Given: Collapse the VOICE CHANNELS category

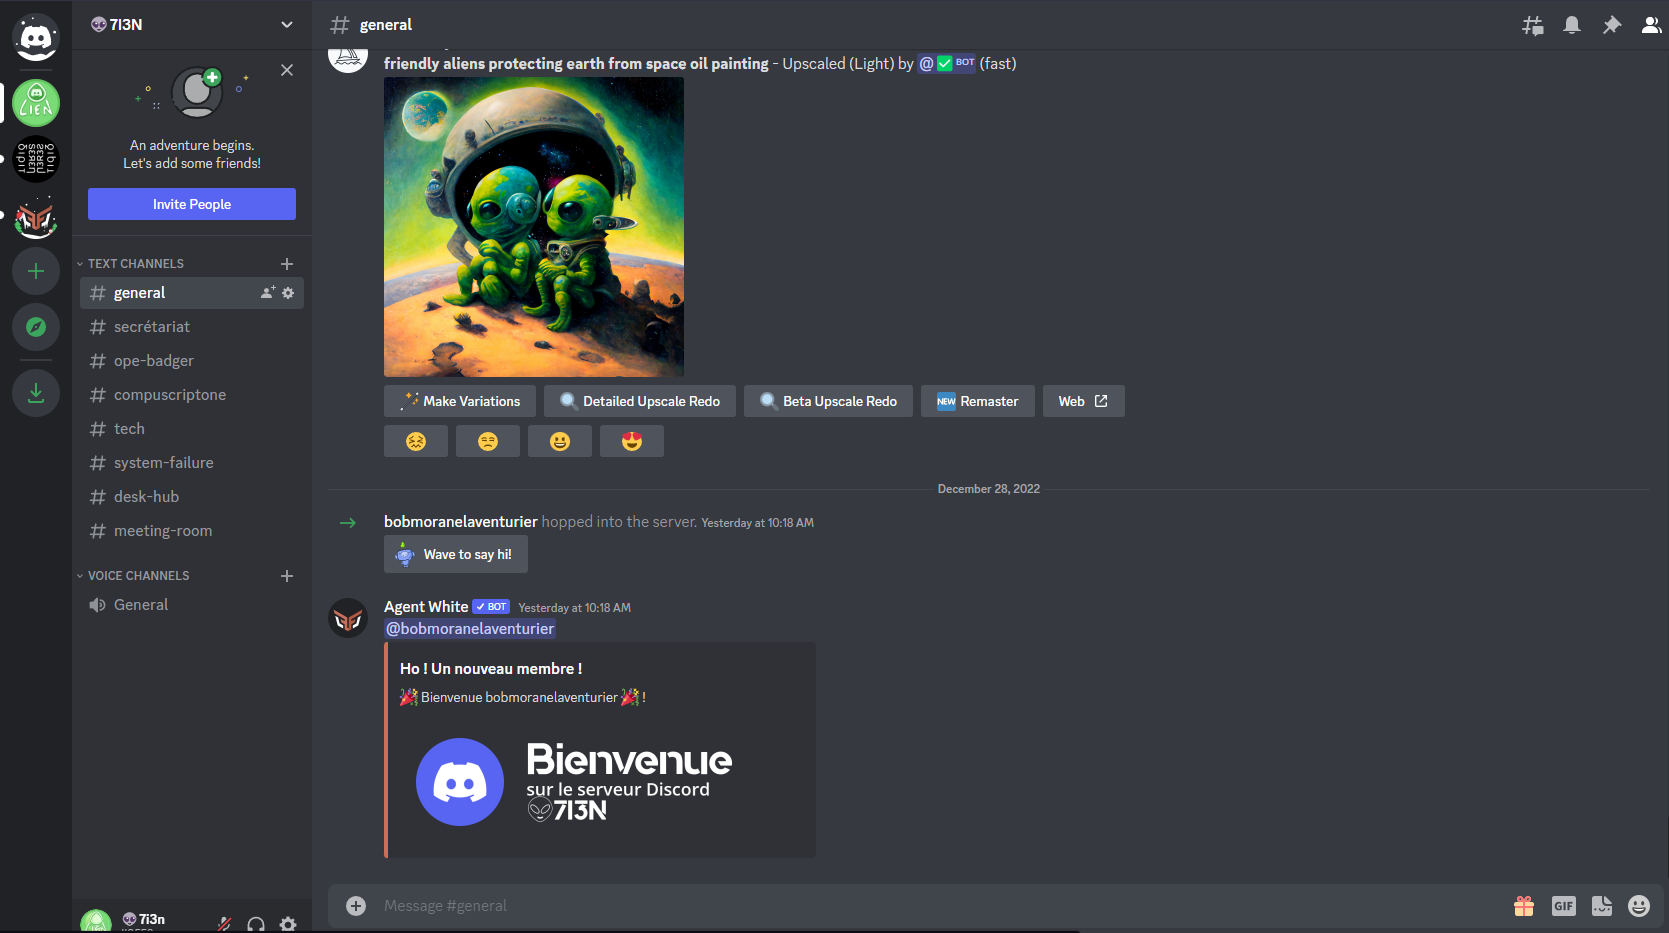Looking at the screenshot, I should coord(138,576).
